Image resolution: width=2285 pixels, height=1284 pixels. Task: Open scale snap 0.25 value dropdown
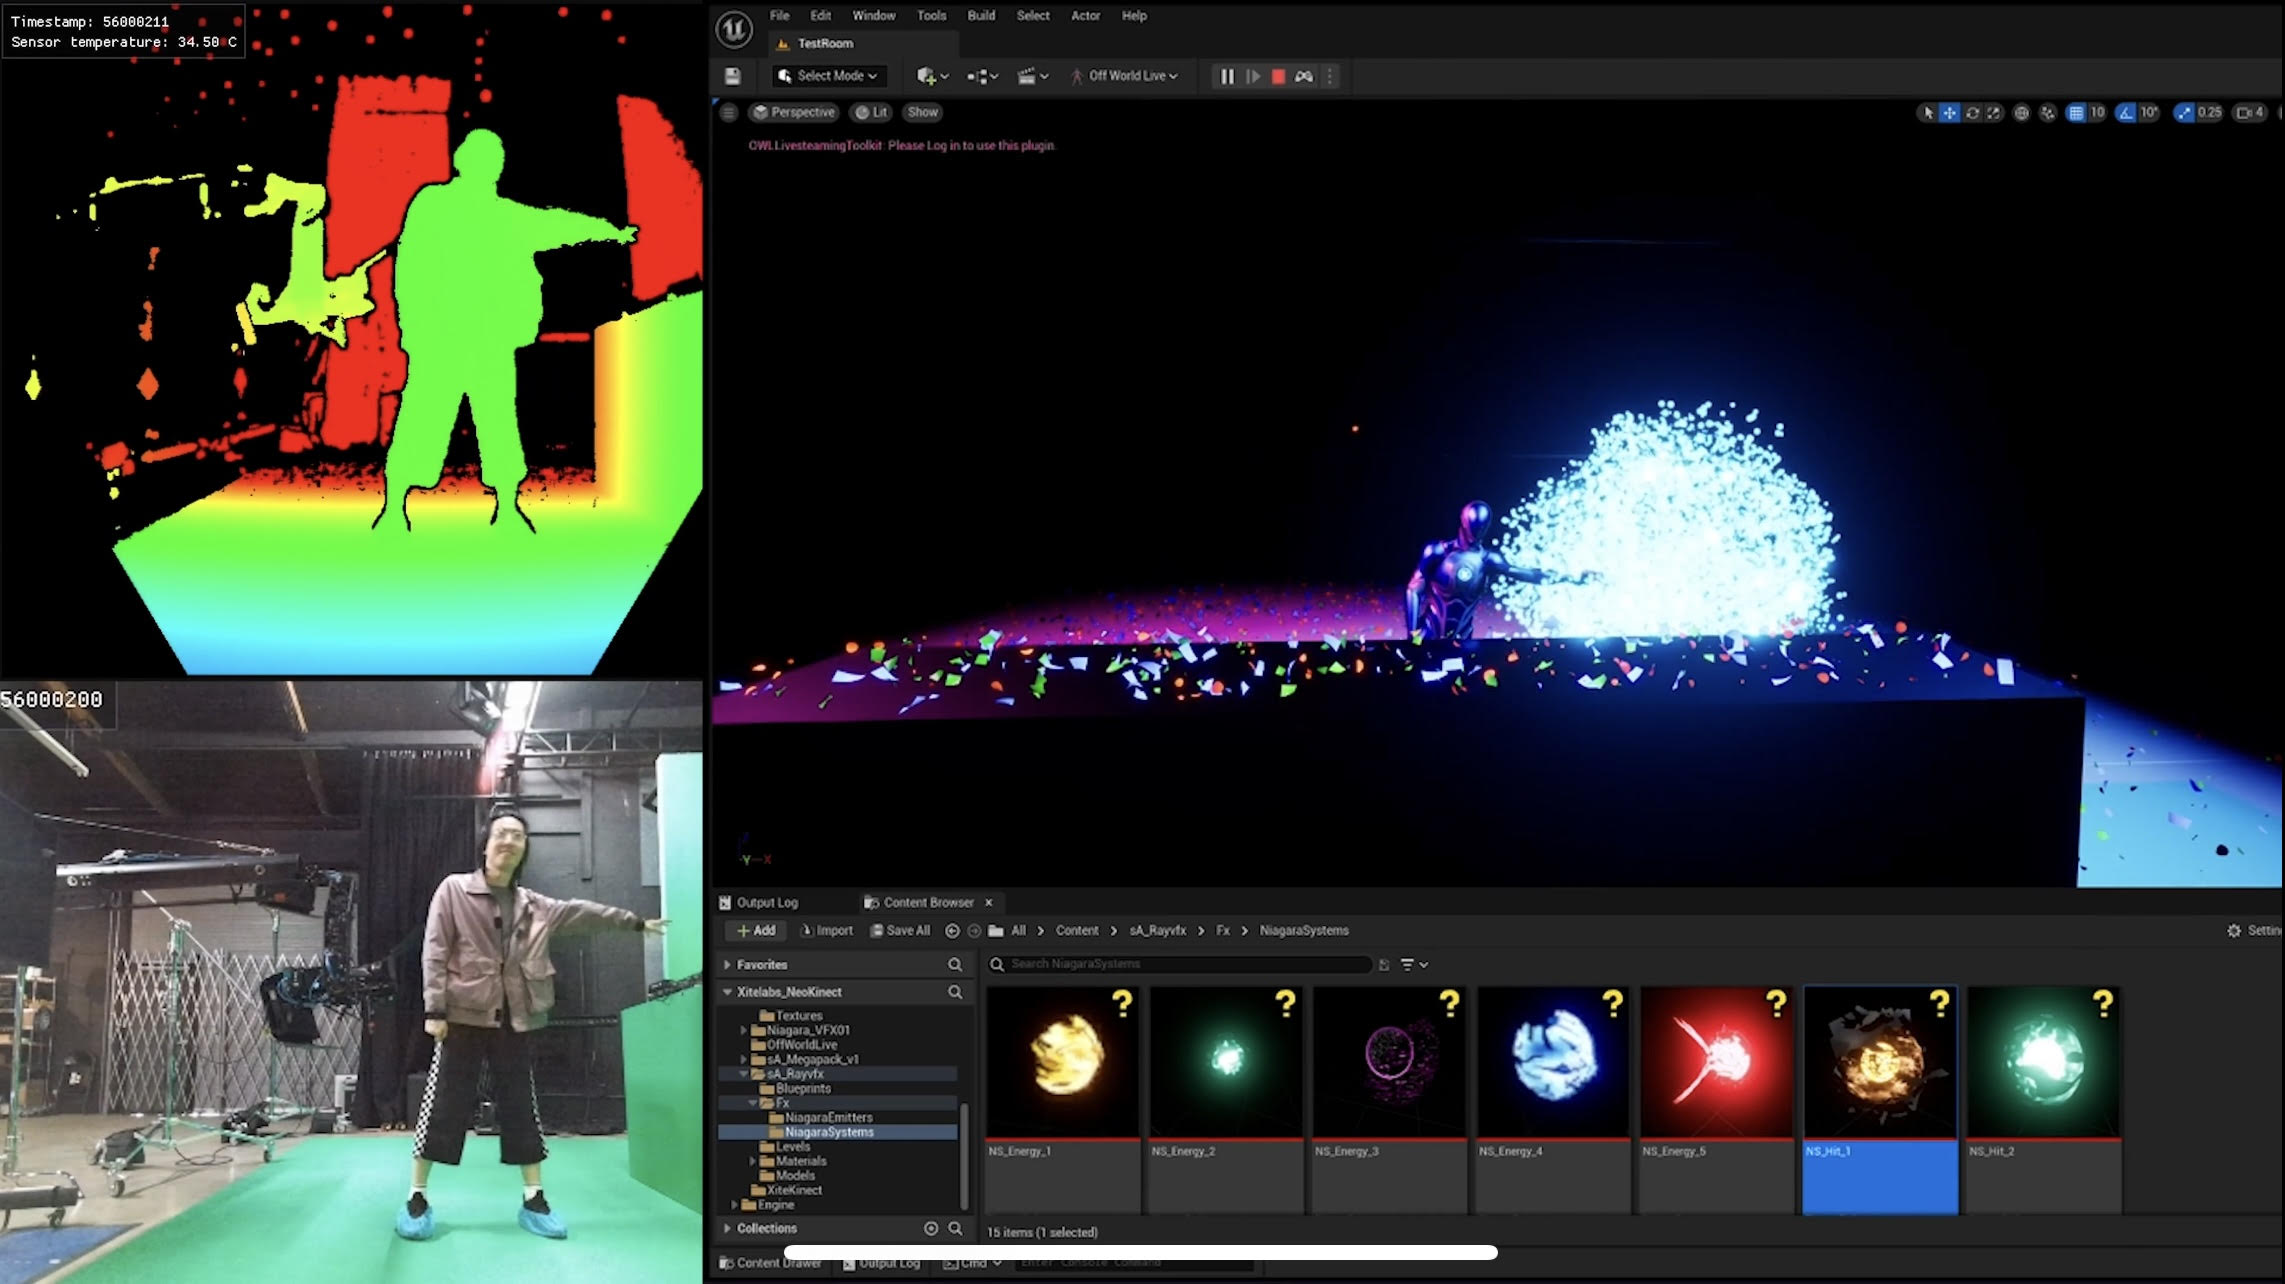pyautogui.click(x=2210, y=112)
